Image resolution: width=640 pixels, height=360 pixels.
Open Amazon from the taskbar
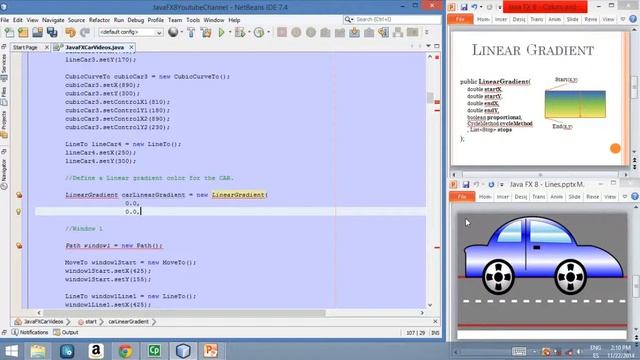click(96, 351)
